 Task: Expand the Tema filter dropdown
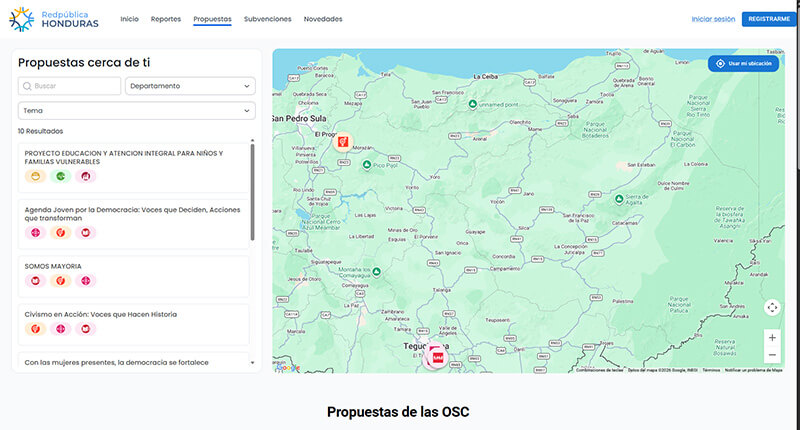pos(136,111)
